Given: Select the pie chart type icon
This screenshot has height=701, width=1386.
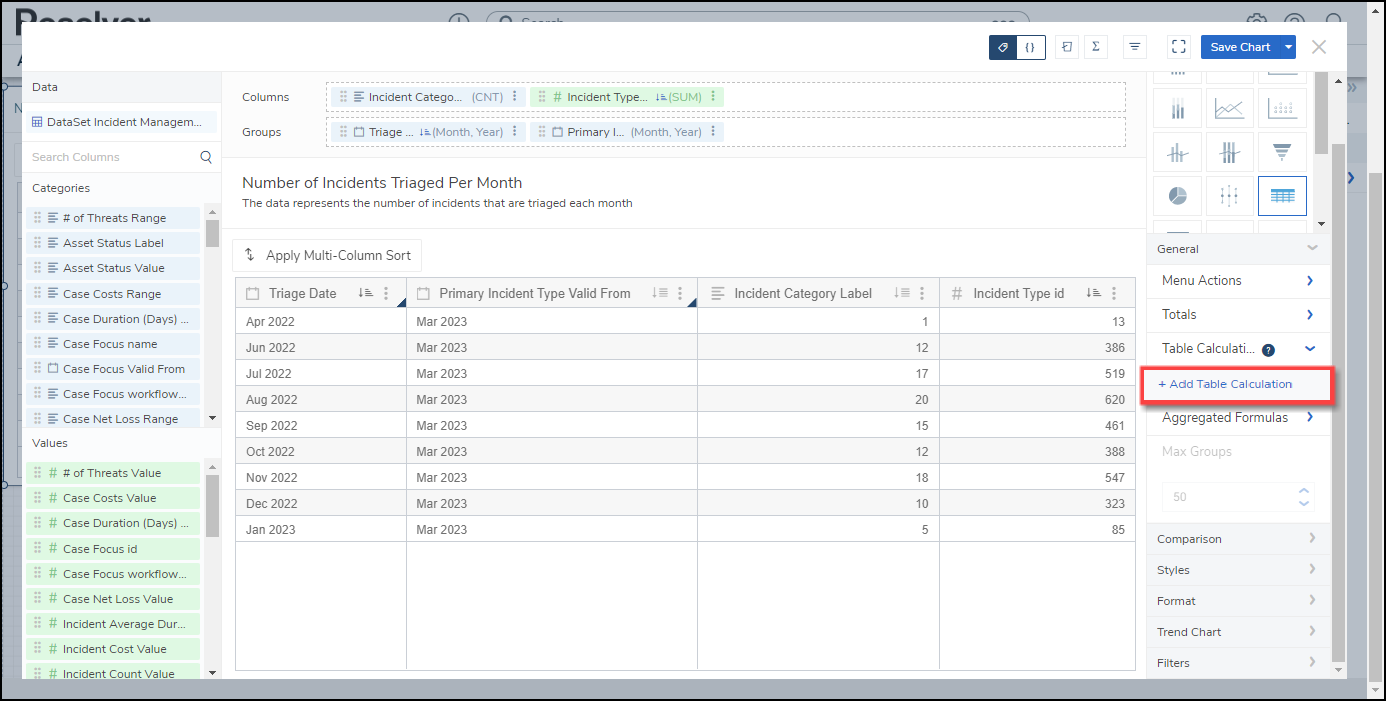Looking at the screenshot, I should point(1177,196).
